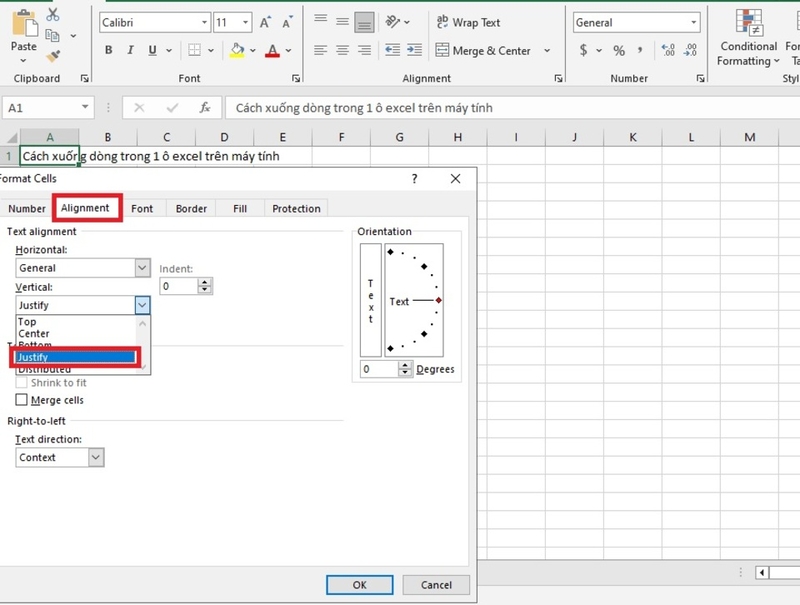Image resolution: width=800 pixels, height=605 pixels.
Task: Click Format Cells help question mark
Action: click(x=414, y=179)
